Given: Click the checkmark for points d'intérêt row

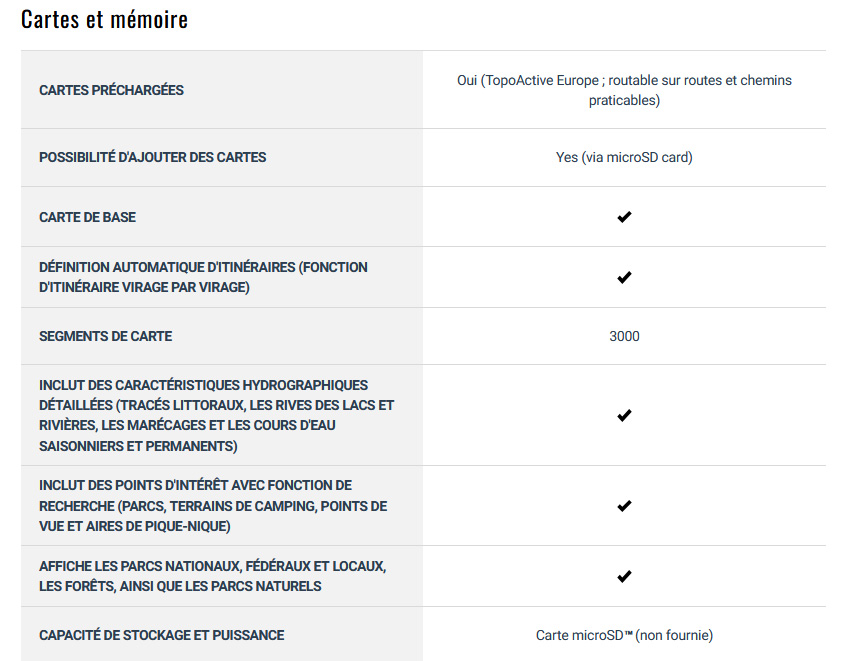Looking at the screenshot, I should [624, 506].
